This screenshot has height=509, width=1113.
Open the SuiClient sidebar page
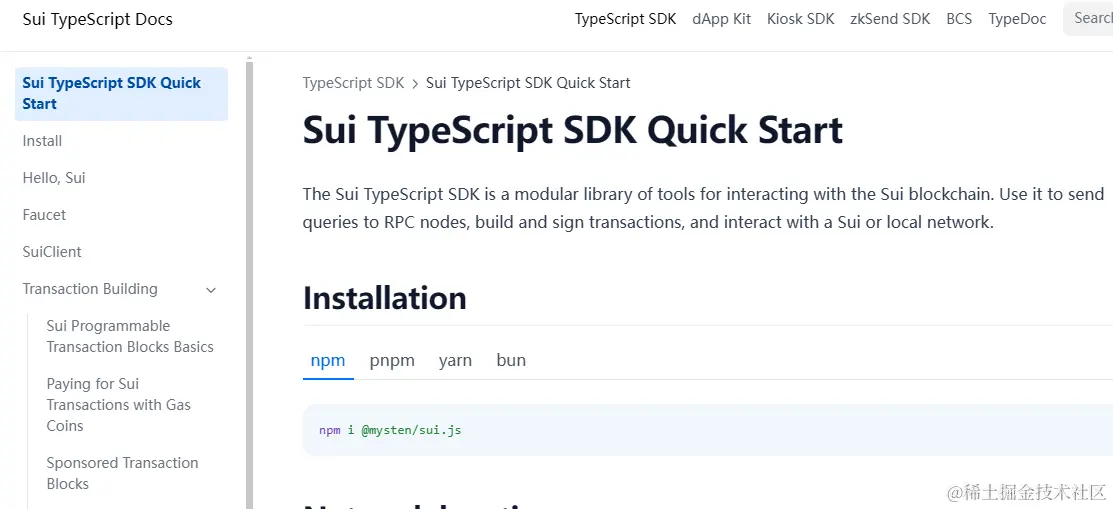pyautogui.click(x=52, y=252)
